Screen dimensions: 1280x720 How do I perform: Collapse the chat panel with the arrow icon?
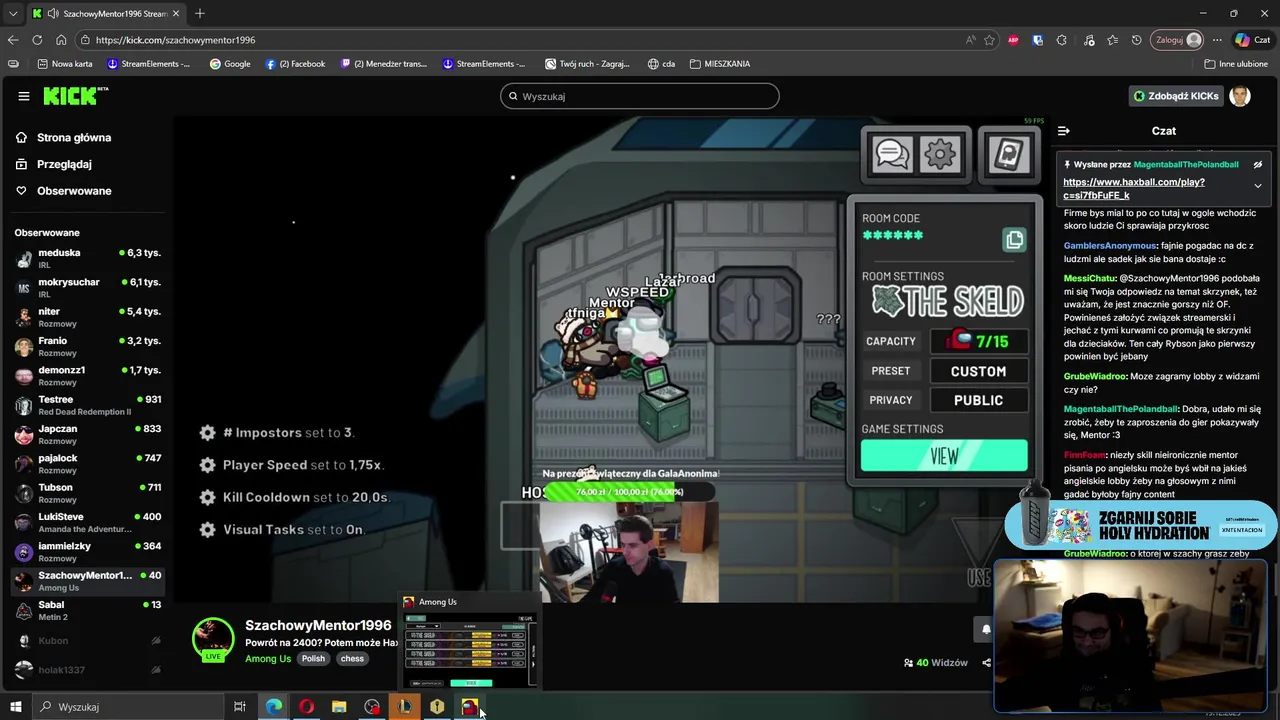click(1063, 131)
